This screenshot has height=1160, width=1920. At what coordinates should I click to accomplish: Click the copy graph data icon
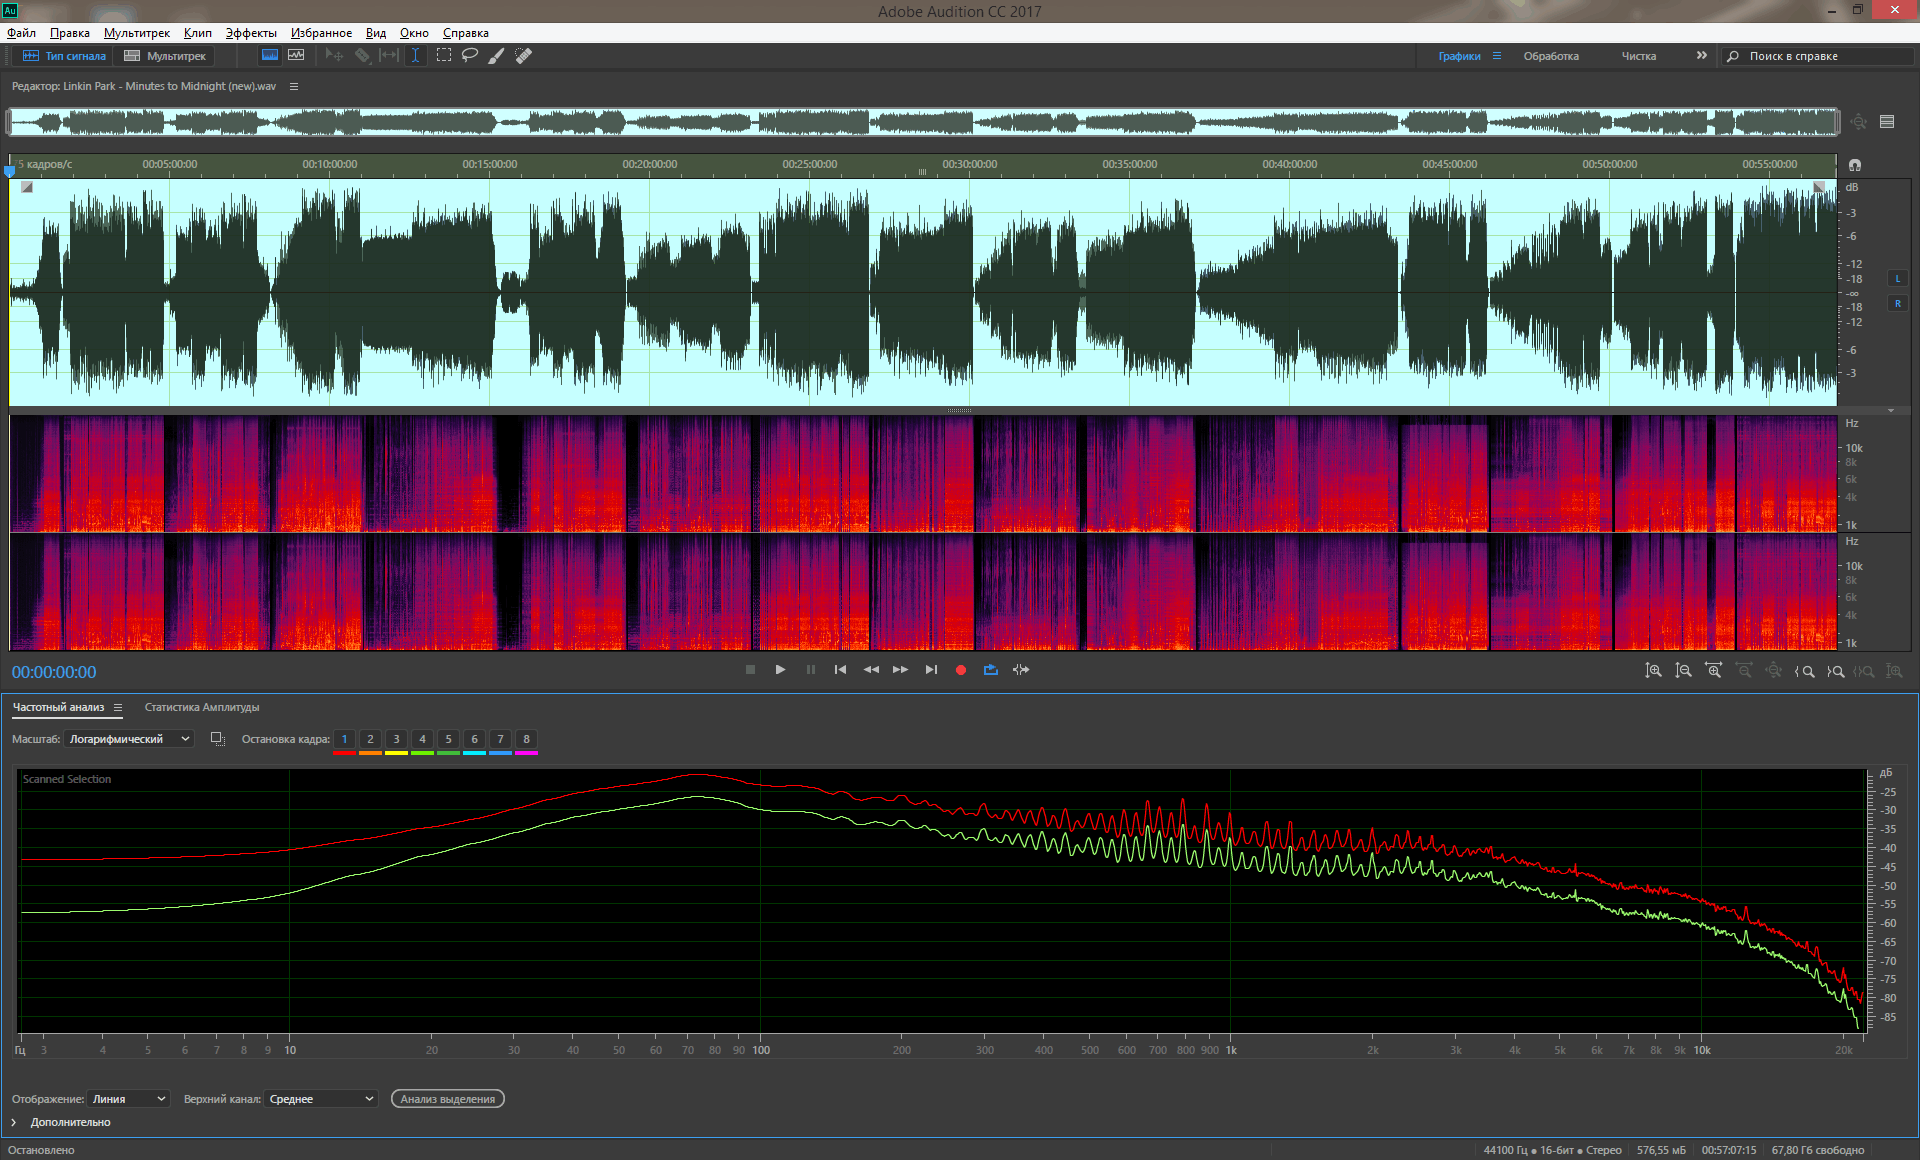coord(217,739)
